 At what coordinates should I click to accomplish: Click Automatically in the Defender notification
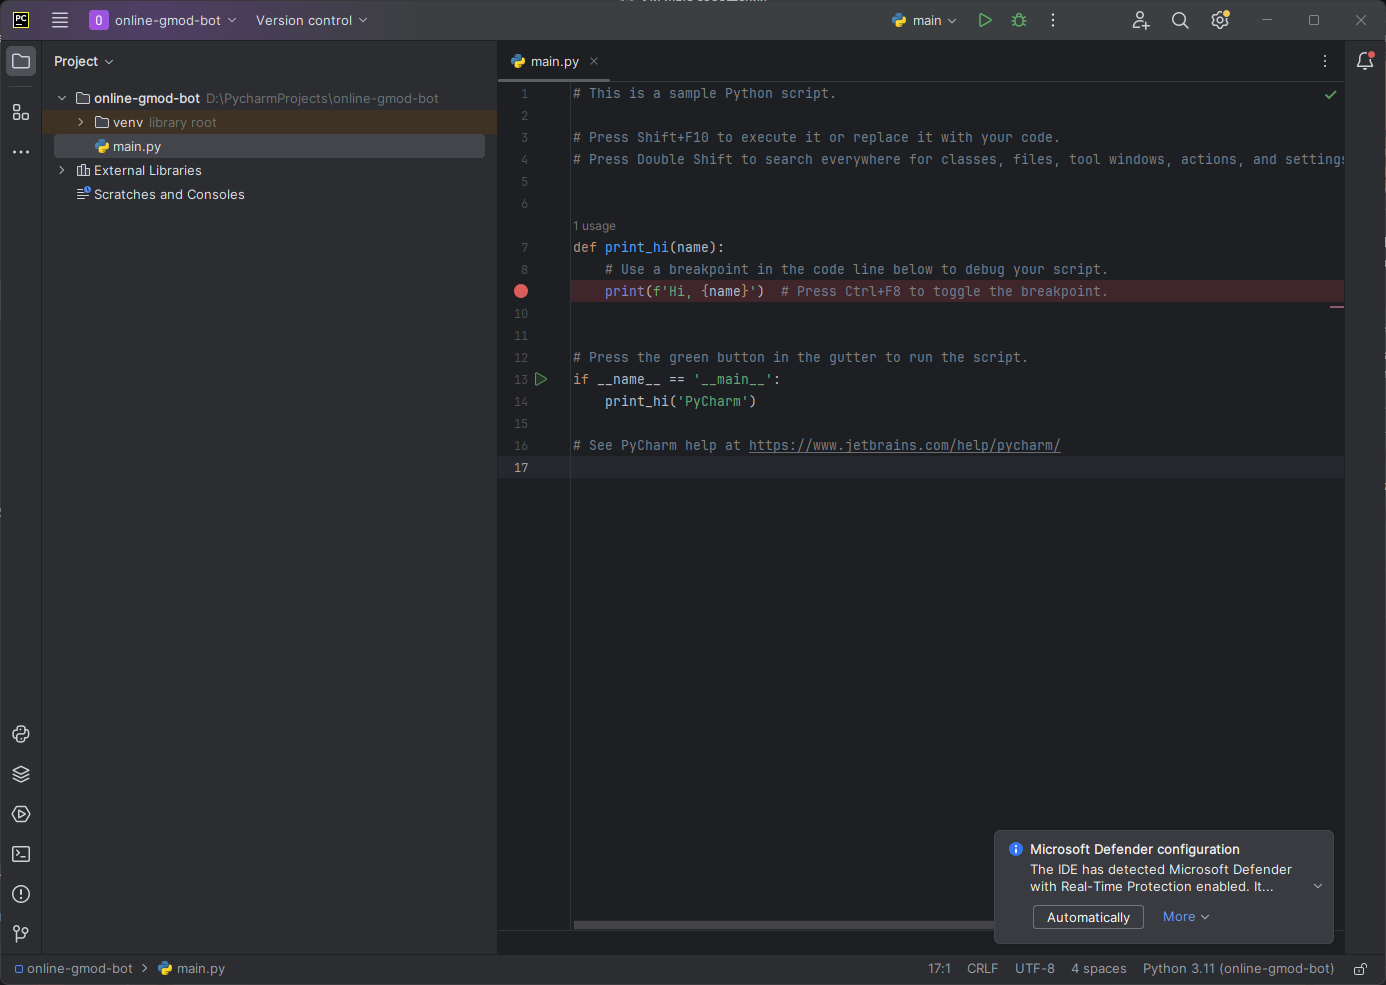(x=1088, y=917)
